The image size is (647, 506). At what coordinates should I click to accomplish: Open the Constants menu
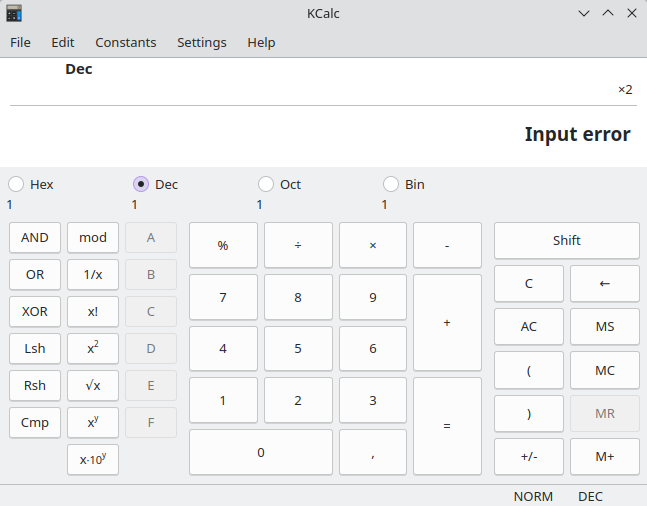[x=126, y=43]
